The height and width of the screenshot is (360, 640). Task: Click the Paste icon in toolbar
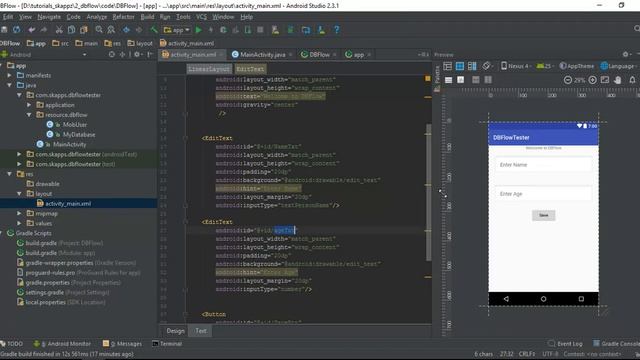point(84,30)
